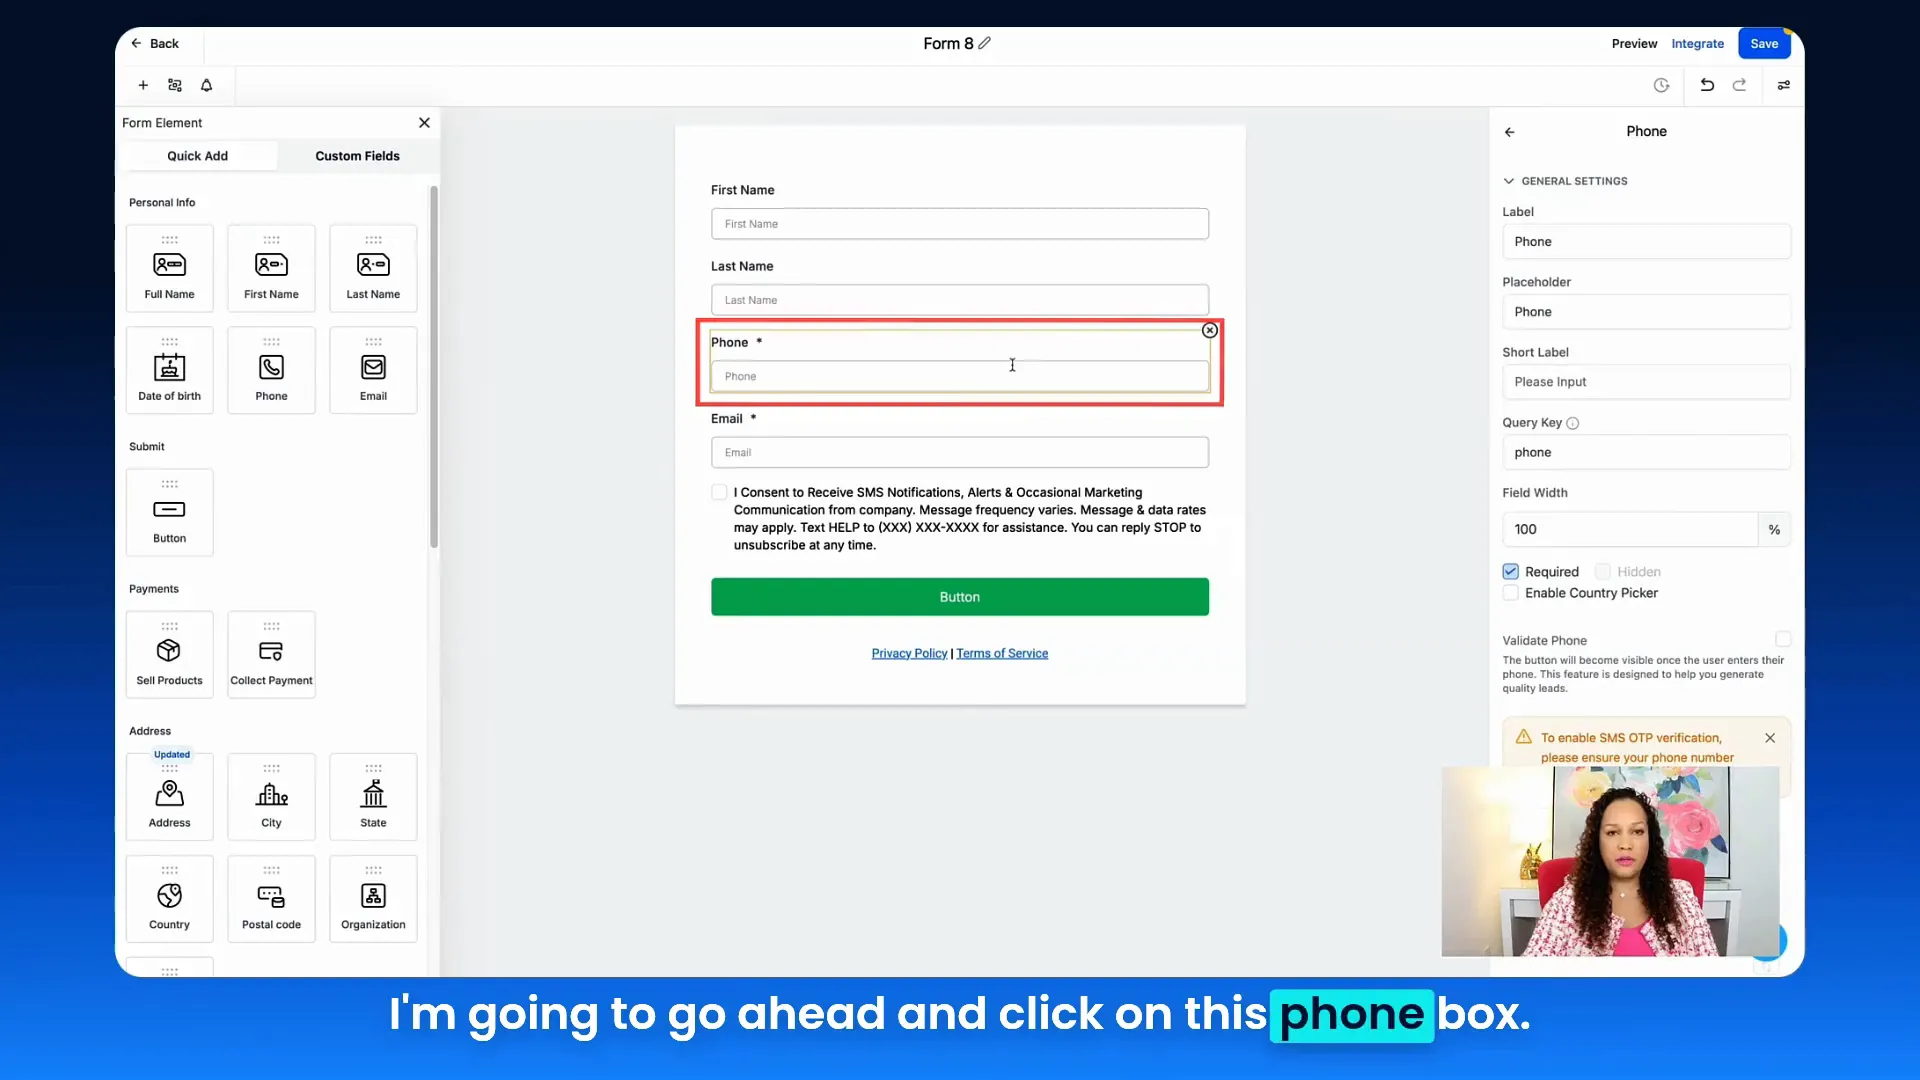Select the Email element tile
This screenshot has height=1080, width=1920.
pyautogui.click(x=373, y=370)
